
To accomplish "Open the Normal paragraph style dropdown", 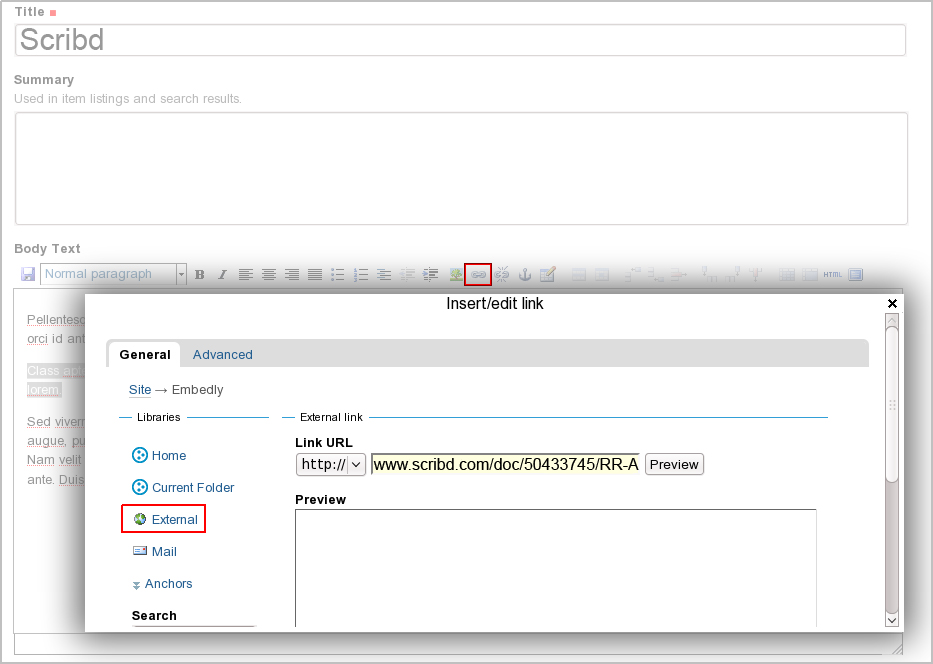I will [114, 274].
